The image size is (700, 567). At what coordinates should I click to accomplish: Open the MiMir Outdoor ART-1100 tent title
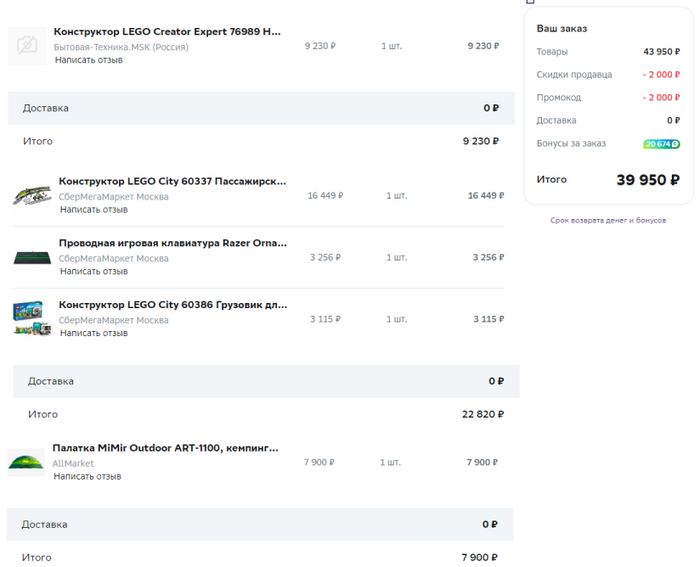(165, 448)
